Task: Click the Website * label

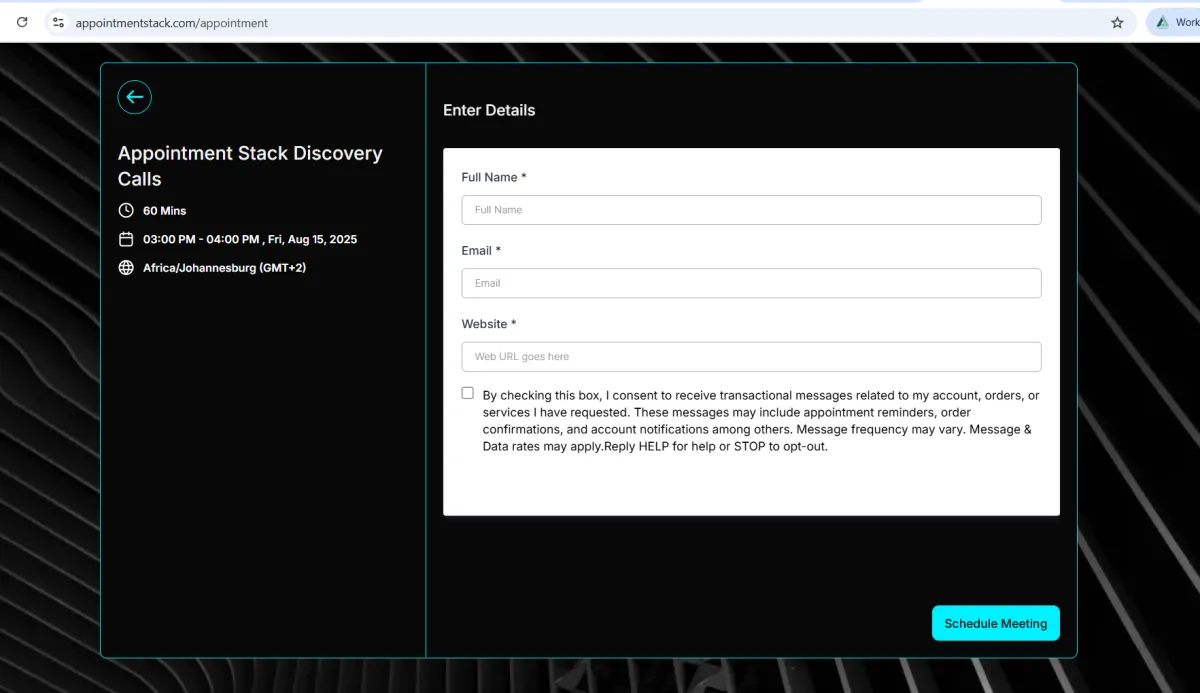Action: coord(489,324)
